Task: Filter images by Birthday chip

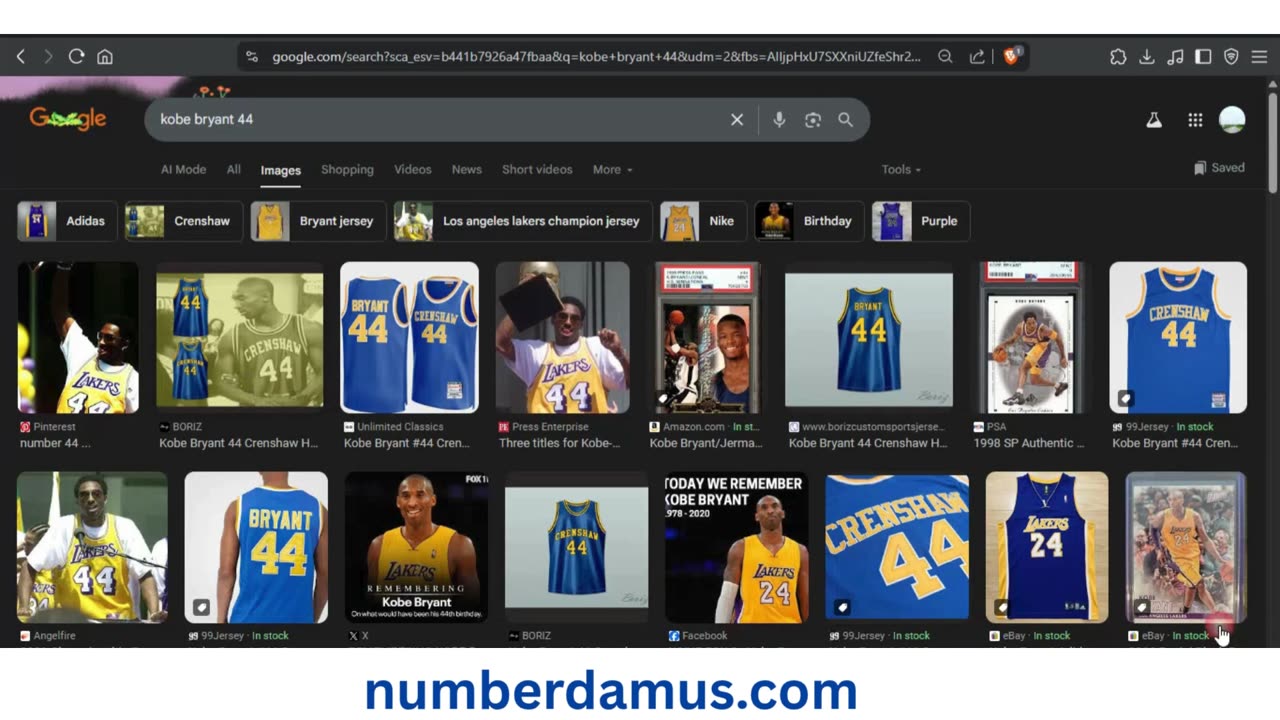Action: (810, 221)
